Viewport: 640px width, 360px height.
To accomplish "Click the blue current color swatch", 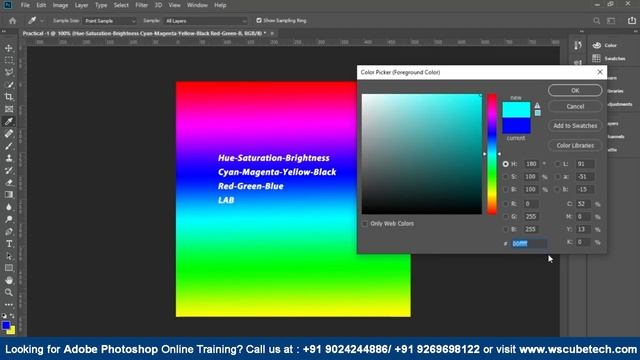I will pos(516,126).
